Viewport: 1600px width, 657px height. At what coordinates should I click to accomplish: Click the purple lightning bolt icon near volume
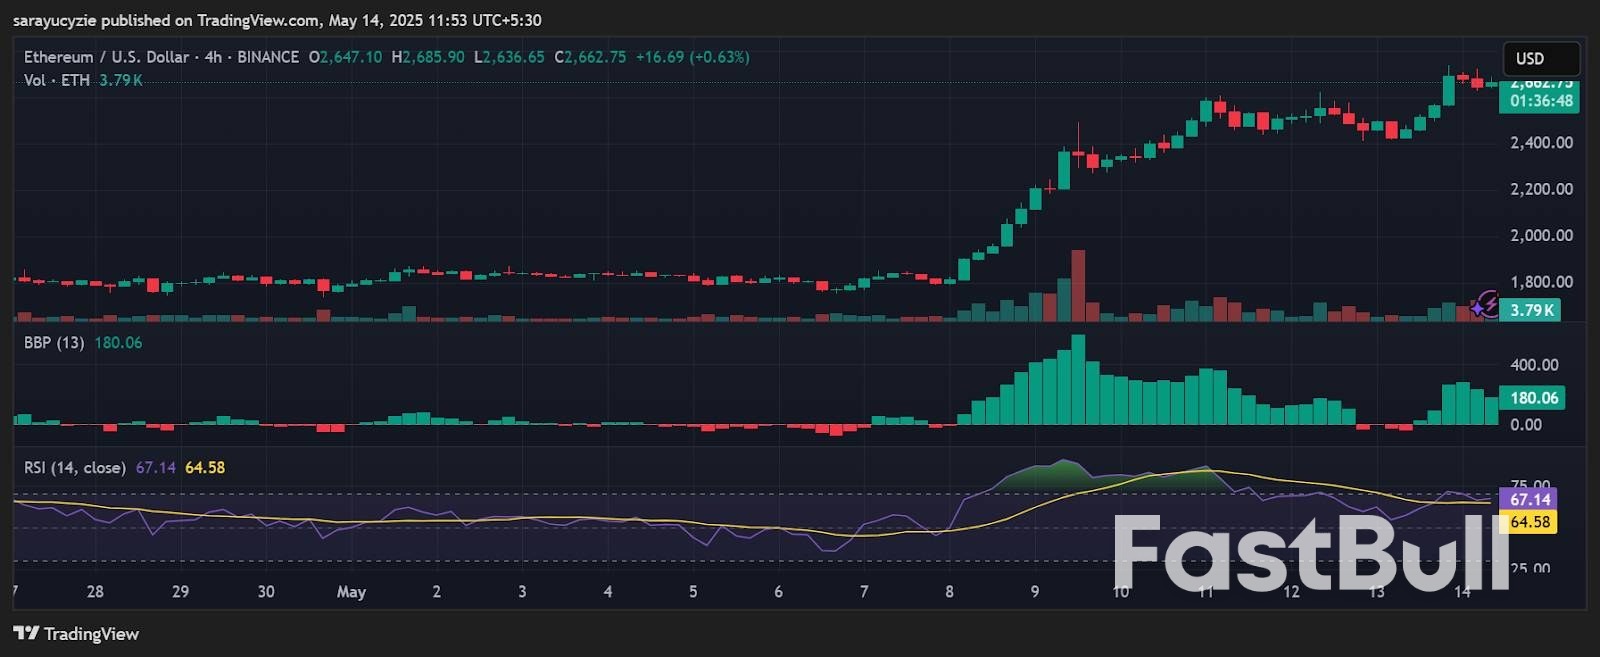pyautogui.click(x=1486, y=304)
